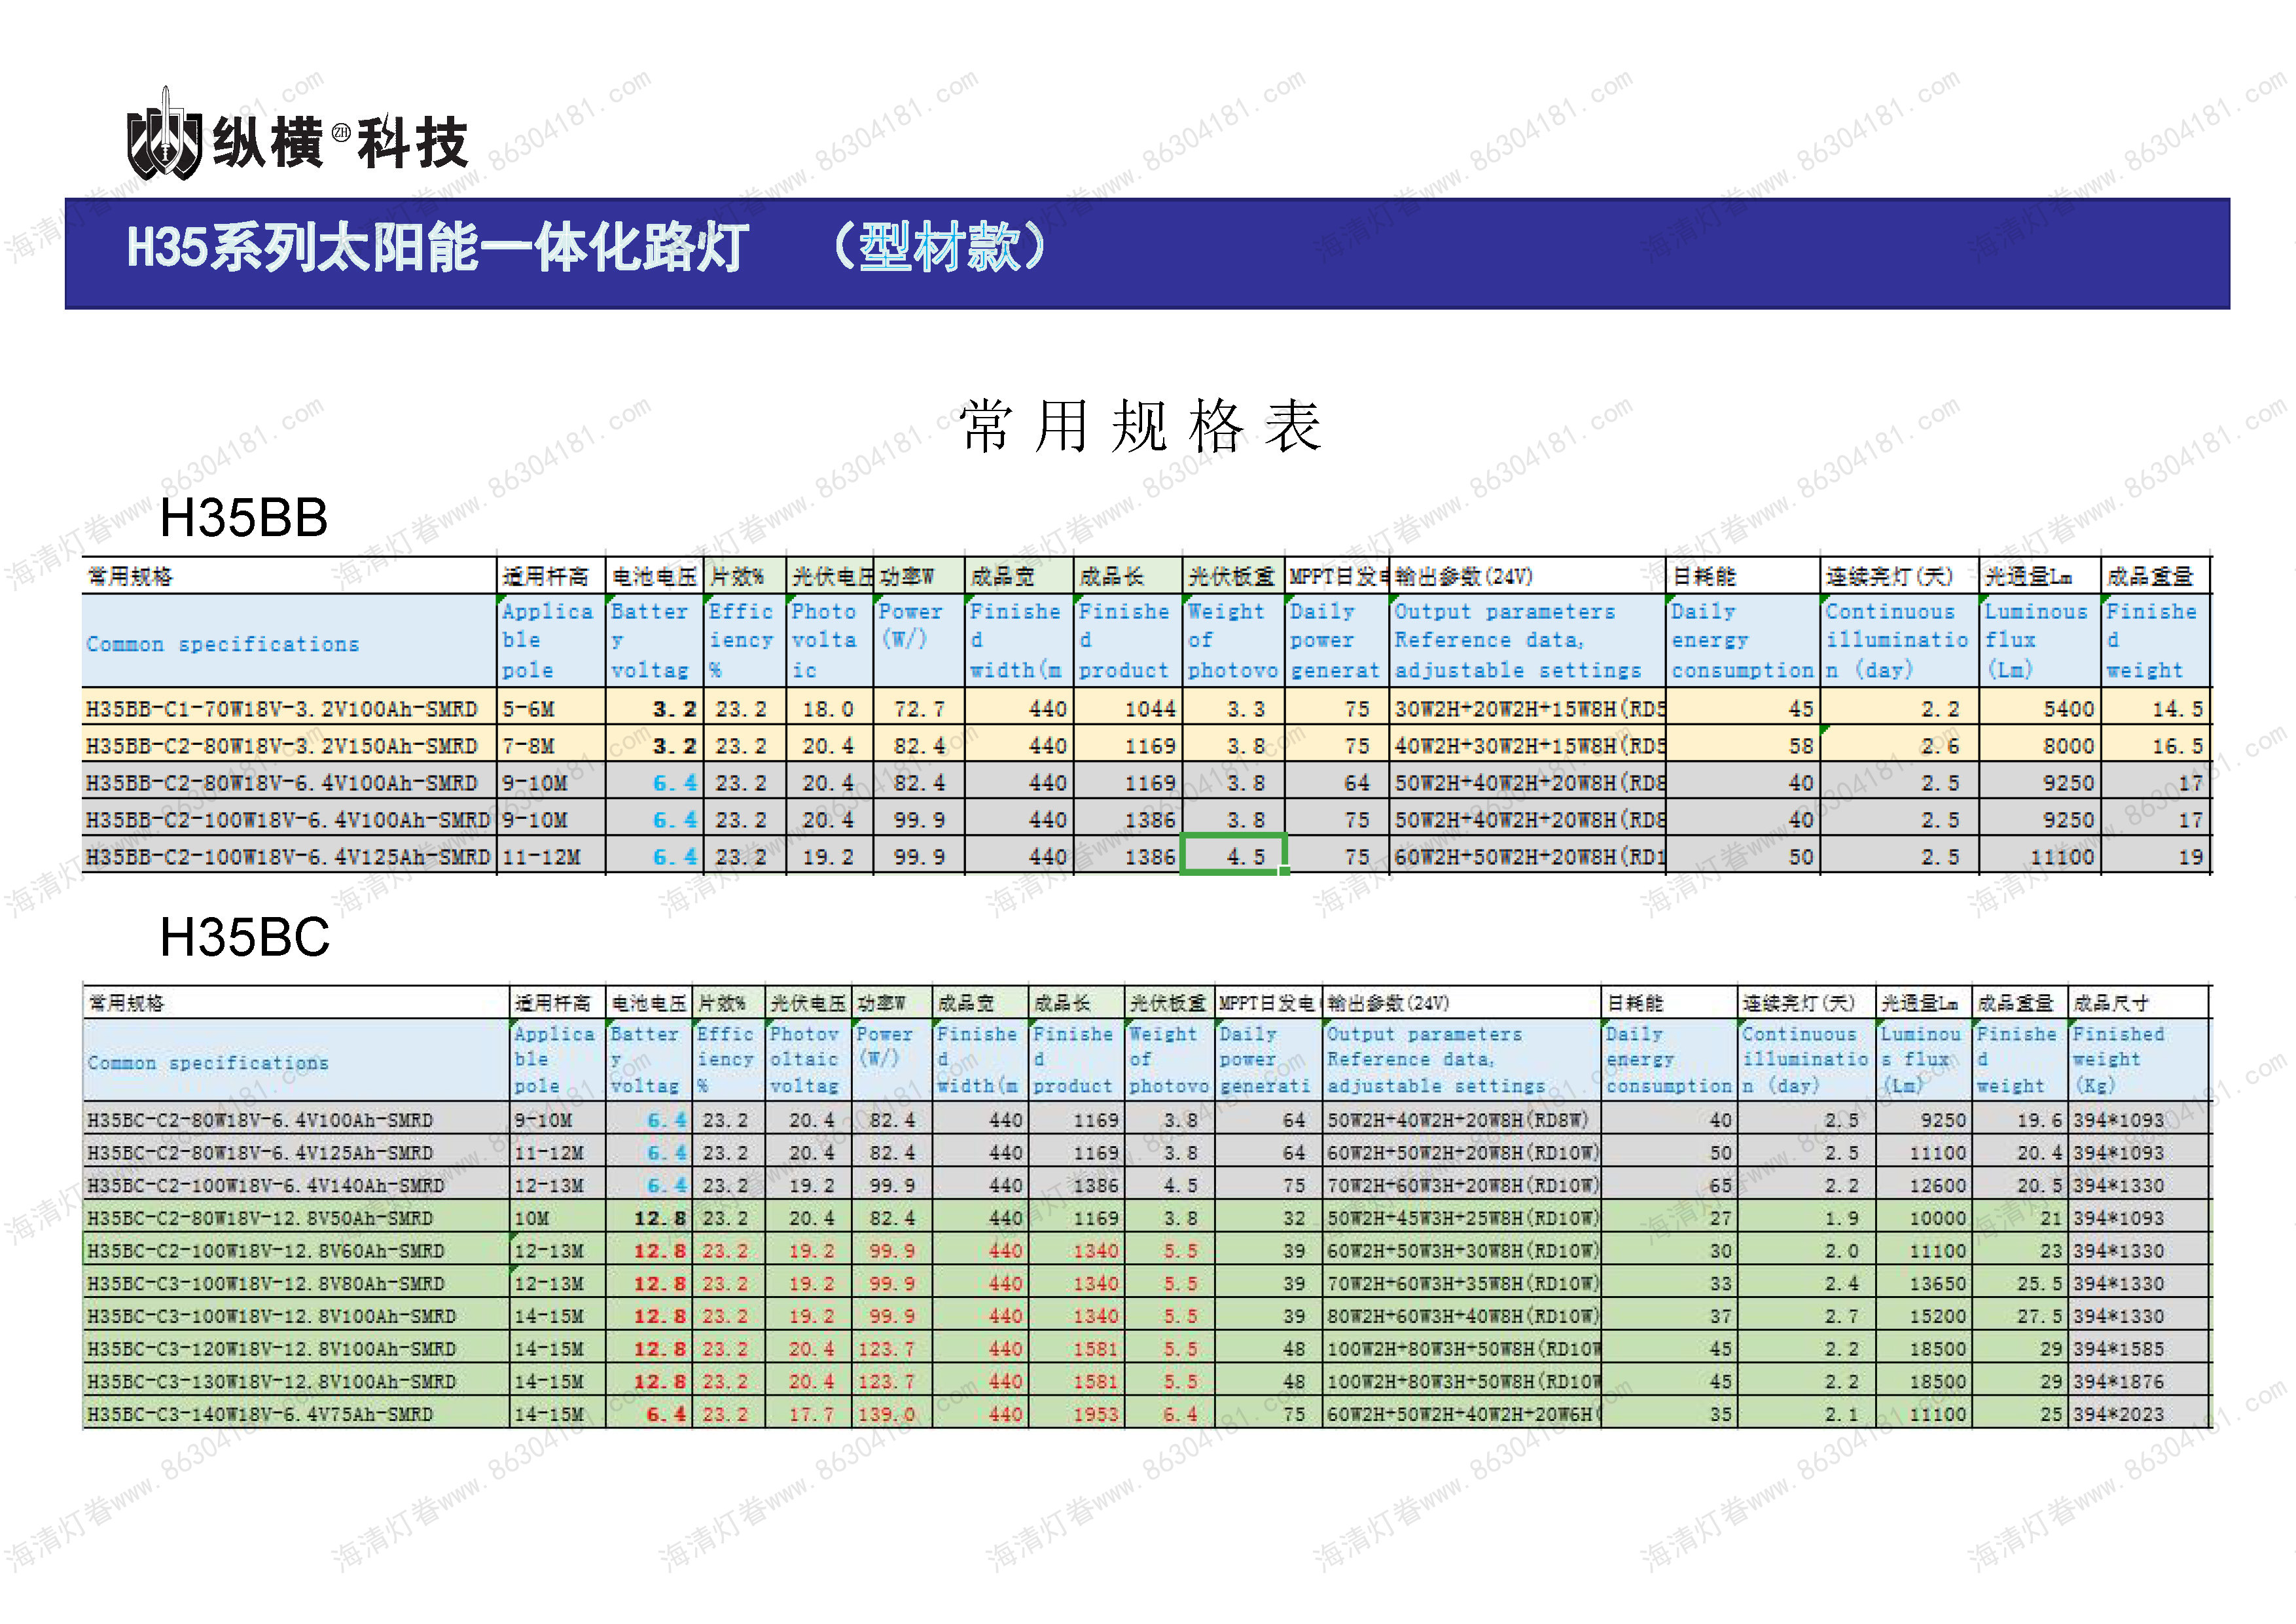This screenshot has width=2296, height=1624.
Task: Click the 常用规格表 heading
Action: (1141, 427)
